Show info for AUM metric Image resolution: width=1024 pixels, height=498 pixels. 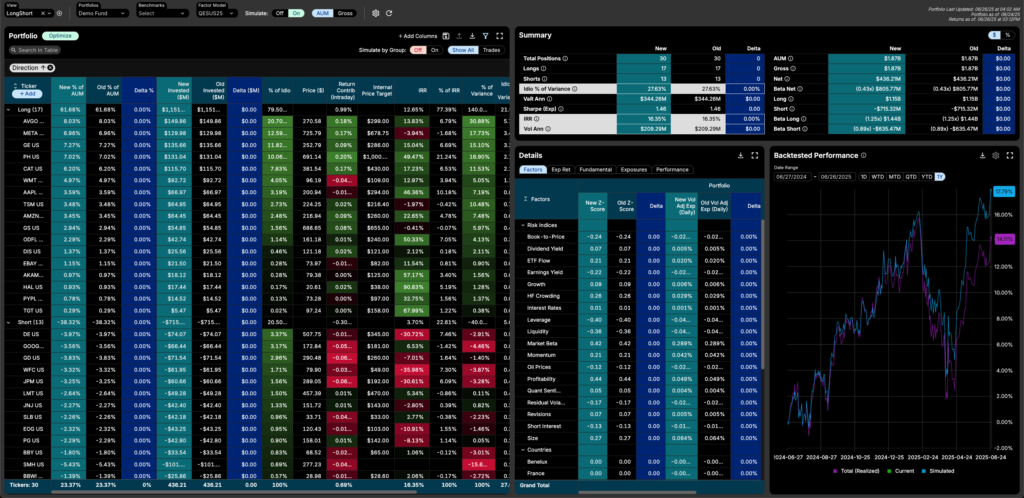(x=790, y=58)
